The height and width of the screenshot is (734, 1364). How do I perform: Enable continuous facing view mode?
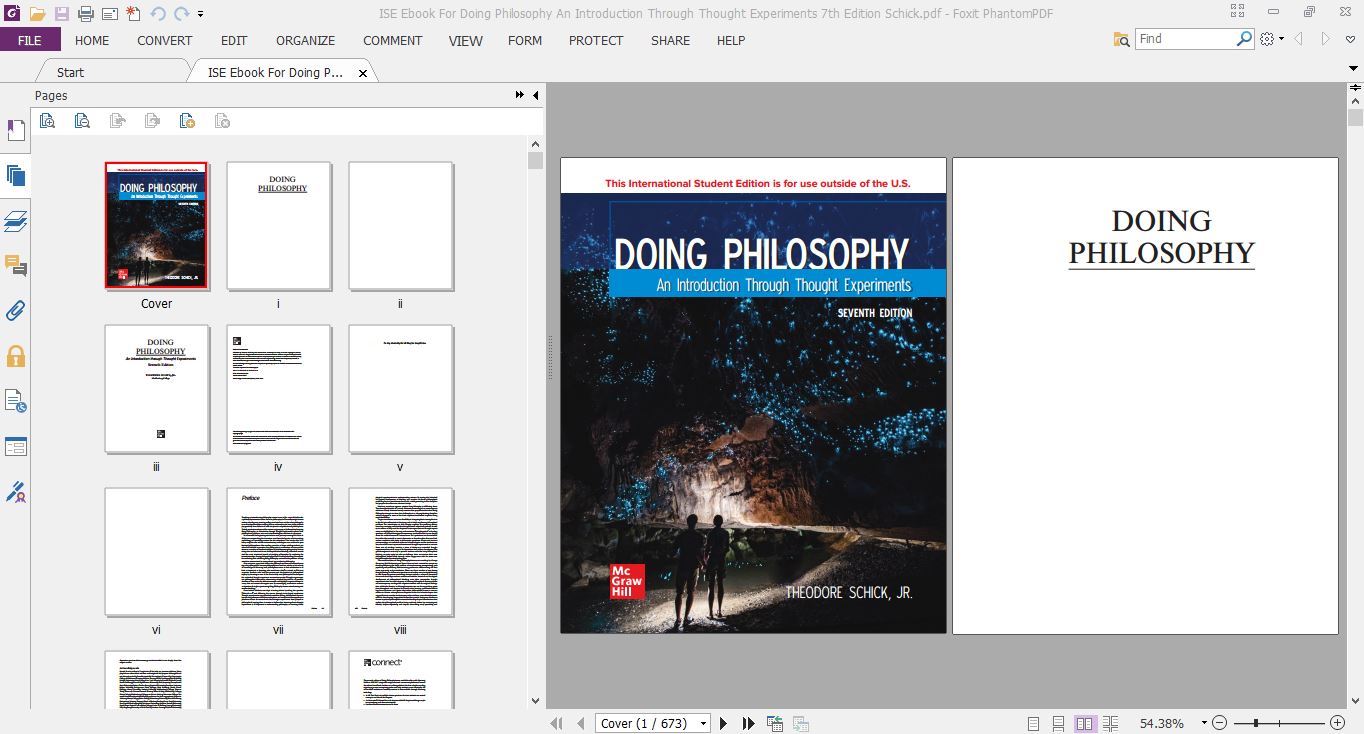coord(1111,723)
